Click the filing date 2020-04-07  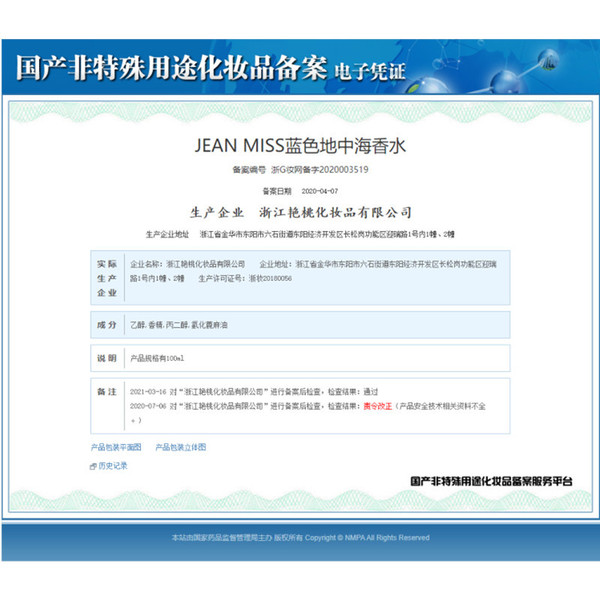320,191
